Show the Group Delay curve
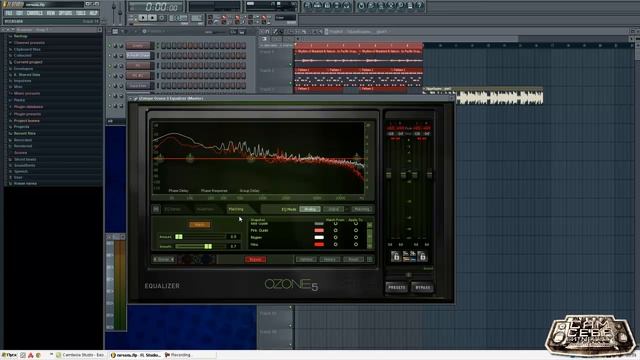 pyautogui.click(x=249, y=191)
